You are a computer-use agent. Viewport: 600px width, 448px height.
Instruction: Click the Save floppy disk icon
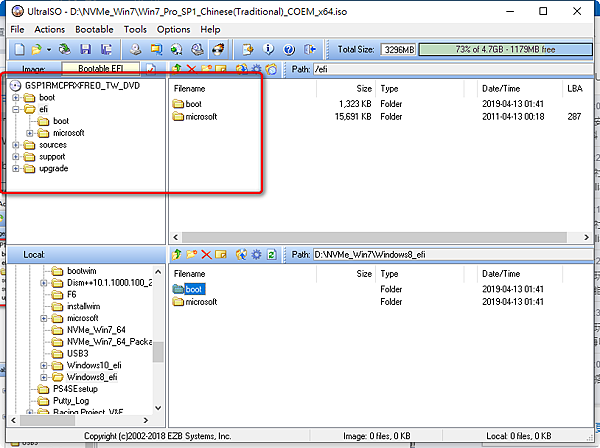[x=85, y=49]
